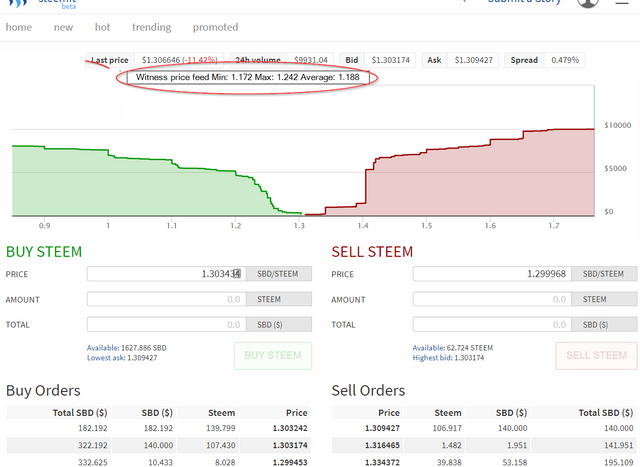The height and width of the screenshot is (467, 640).
Task: Click the Steemit logo icon
Action: 18,3
